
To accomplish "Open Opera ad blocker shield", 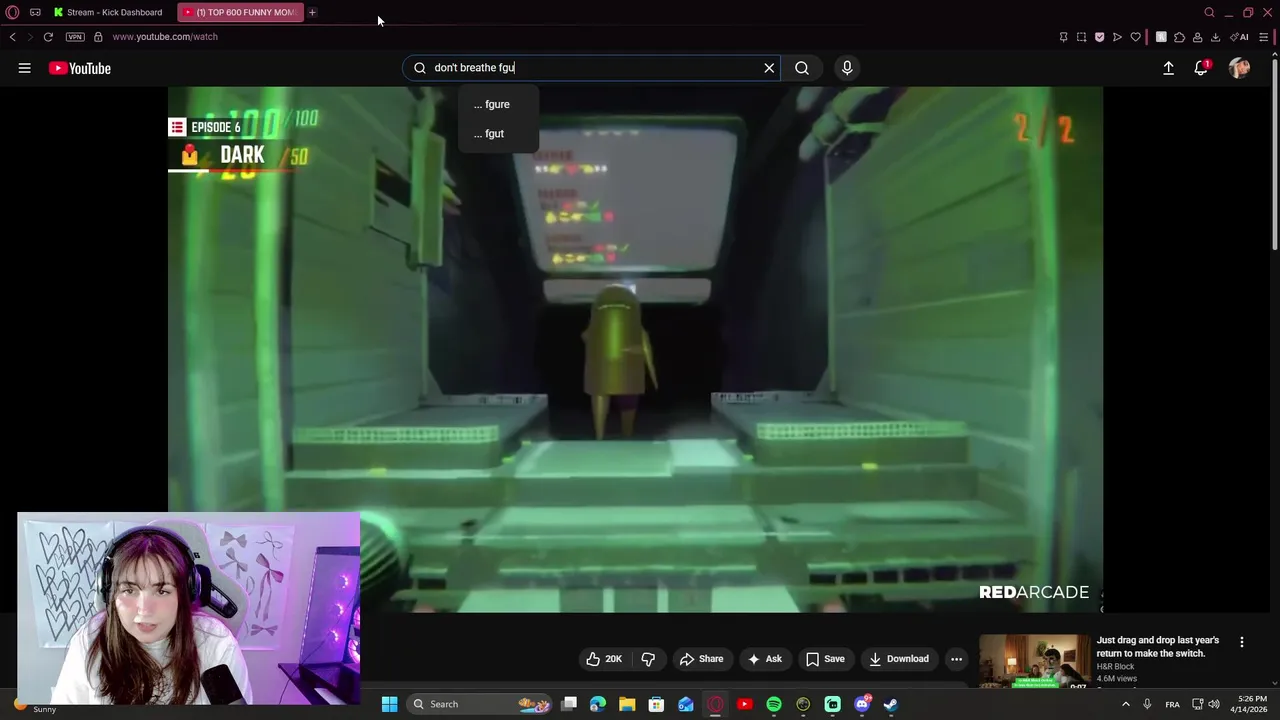I will (x=1099, y=37).
